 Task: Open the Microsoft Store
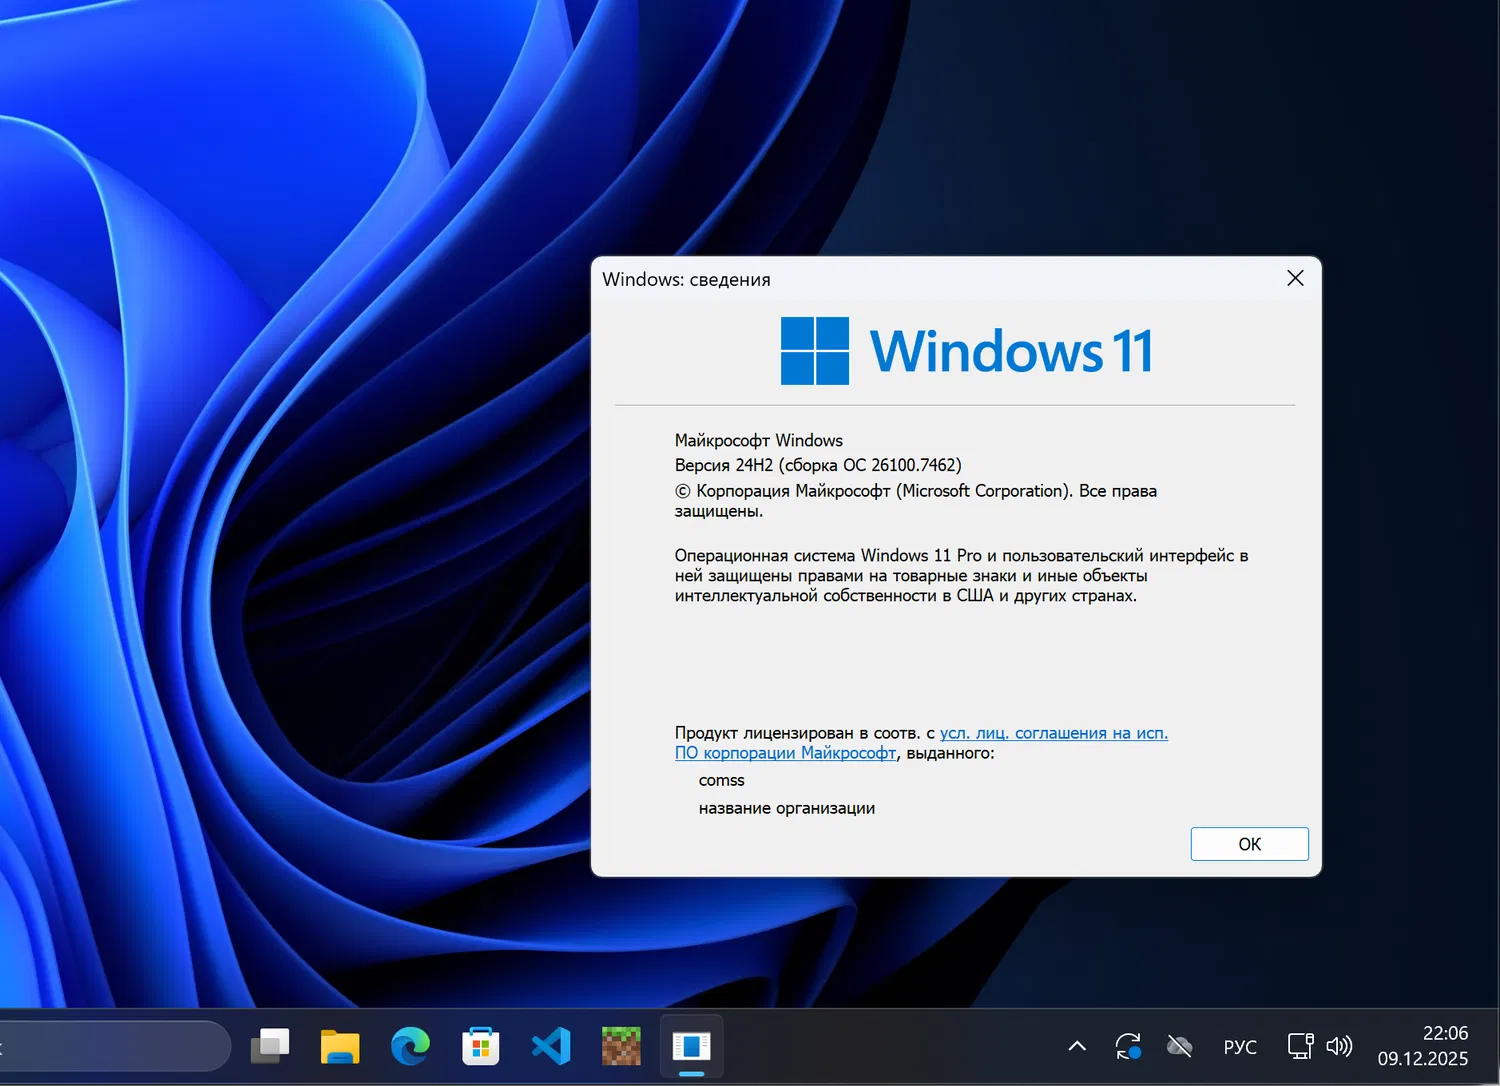click(480, 1046)
